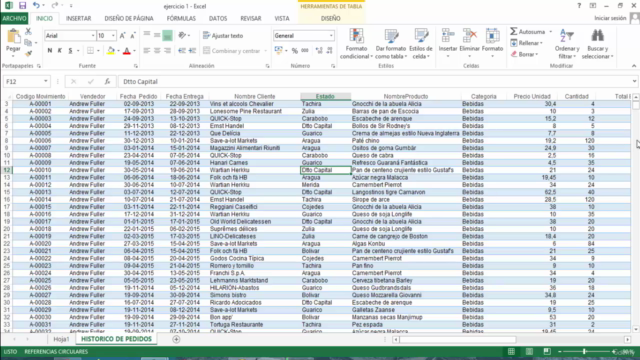Click horizontal scrollbar right arrow
Screen dimensions: 640x360
pos(627,339)
